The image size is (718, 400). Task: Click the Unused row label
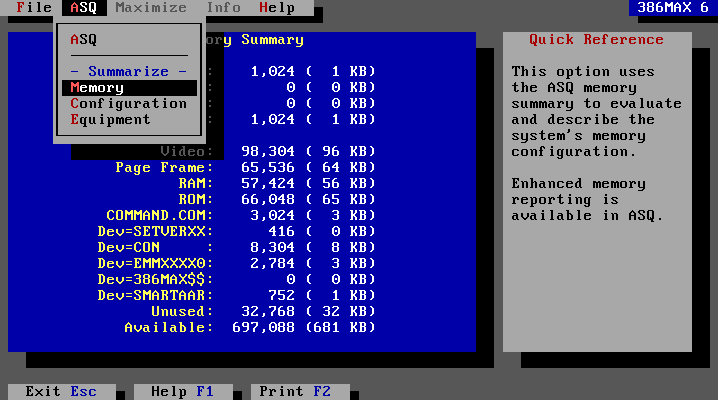click(182, 312)
